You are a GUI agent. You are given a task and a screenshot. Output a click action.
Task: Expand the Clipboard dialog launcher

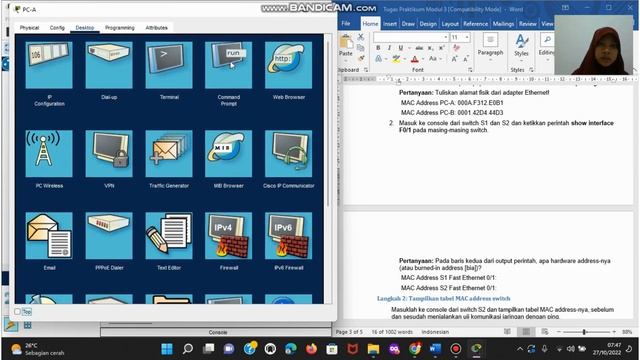(366, 70)
